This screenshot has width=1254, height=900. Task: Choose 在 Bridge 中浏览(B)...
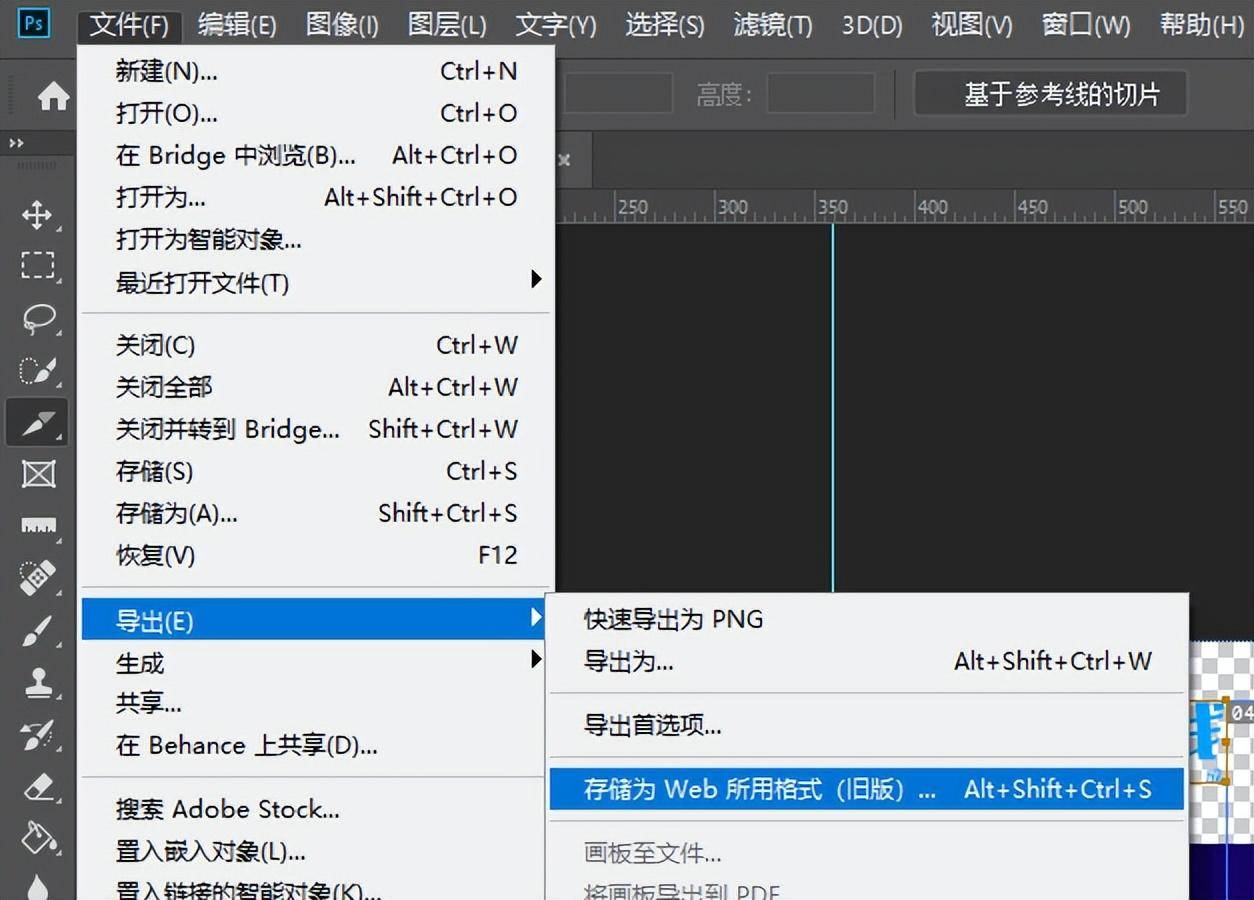tap(316, 155)
